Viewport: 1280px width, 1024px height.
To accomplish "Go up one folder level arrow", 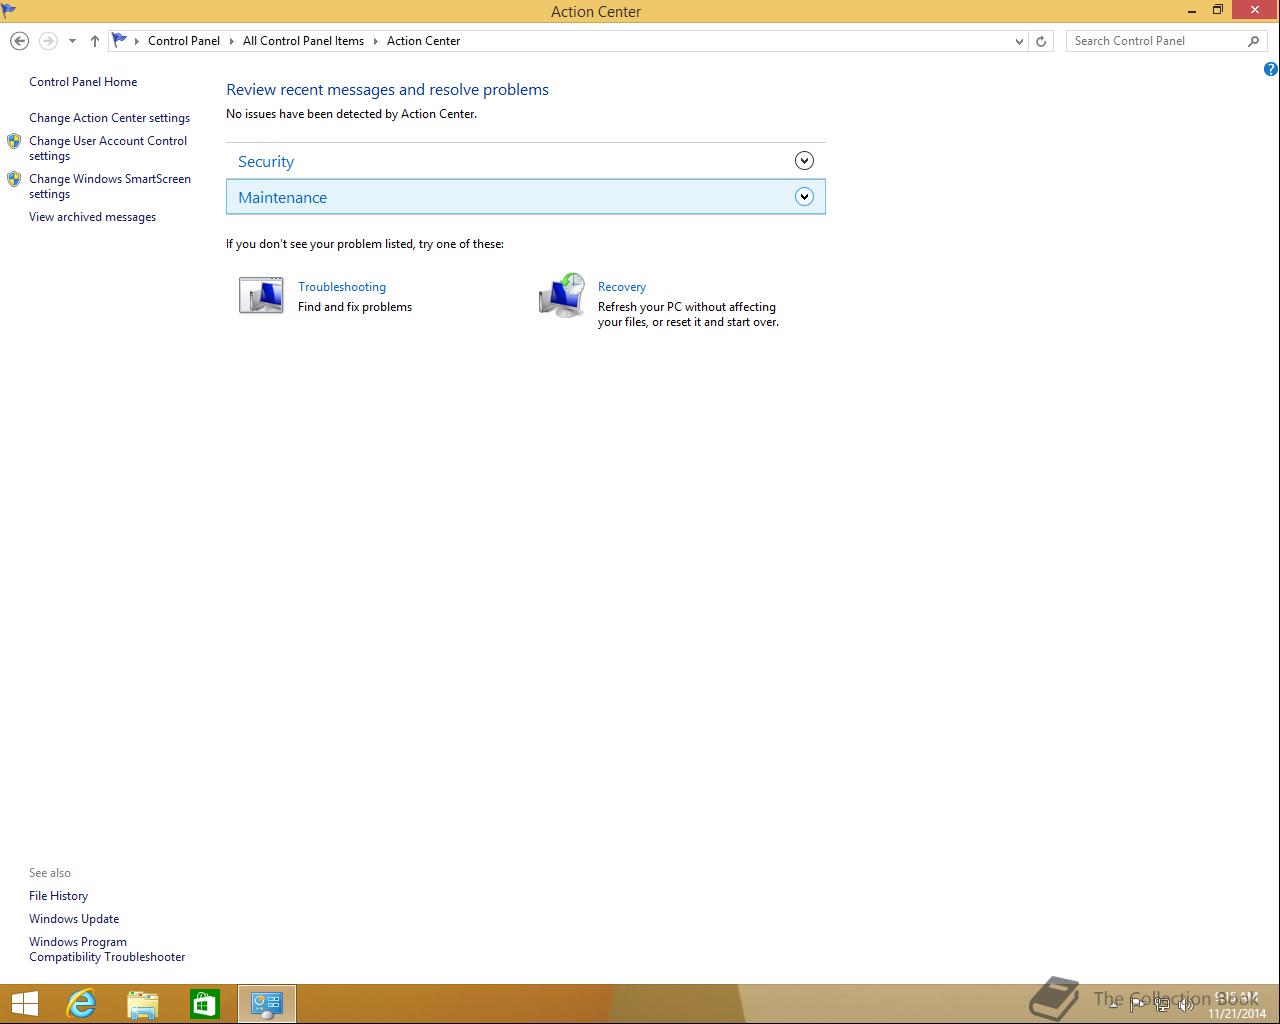I will [x=94, y=41].
